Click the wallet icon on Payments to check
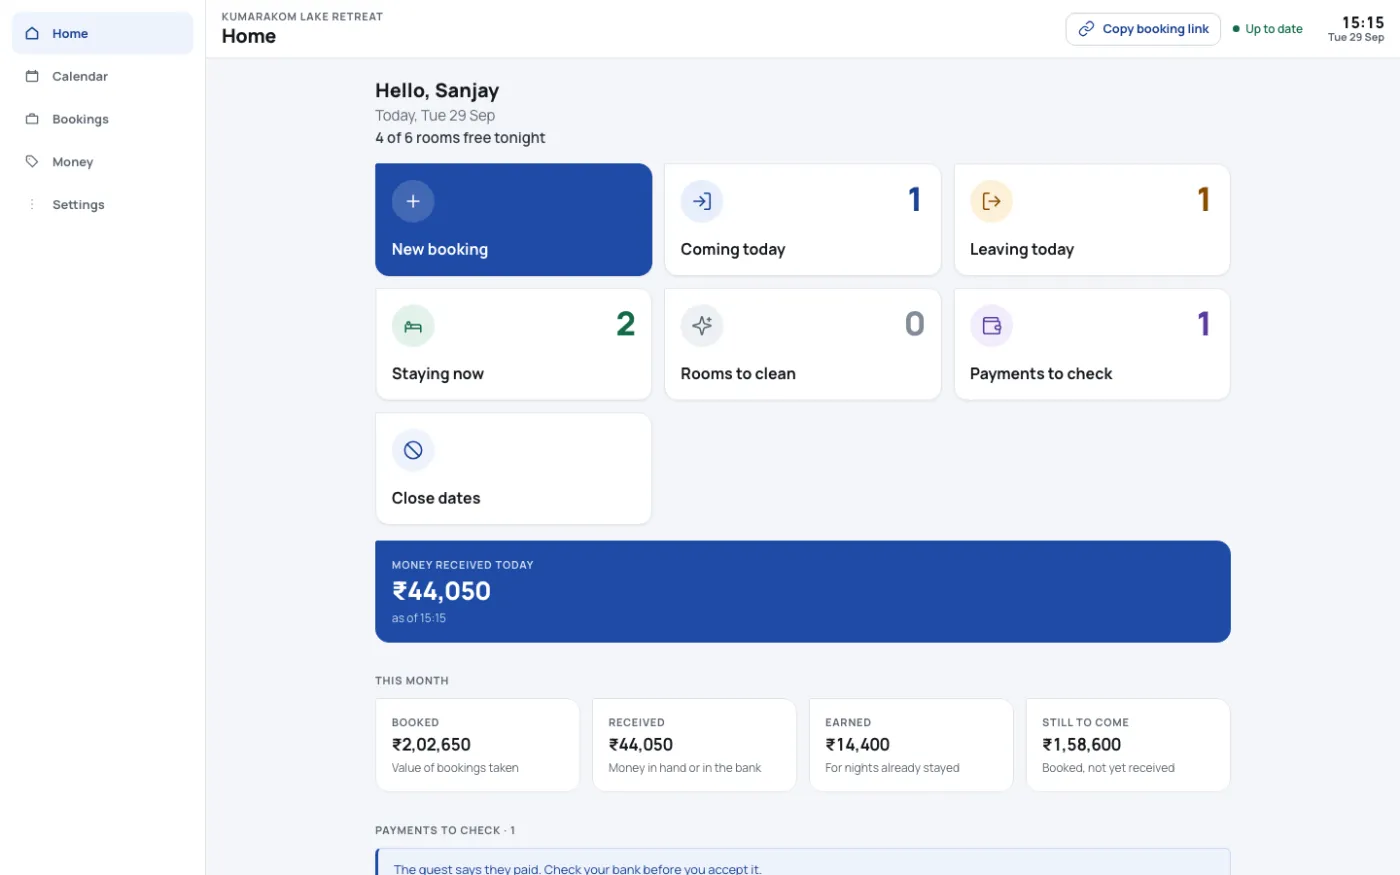Image resolution: width=1400 pixels, height=875 pixels. pos(991,326)
